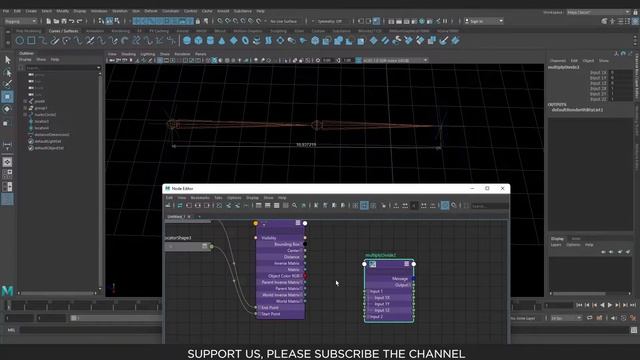Create a NURBS cylinder from the shelf
The height and width of the screenshot is (360, 640).
click(210, 40)
